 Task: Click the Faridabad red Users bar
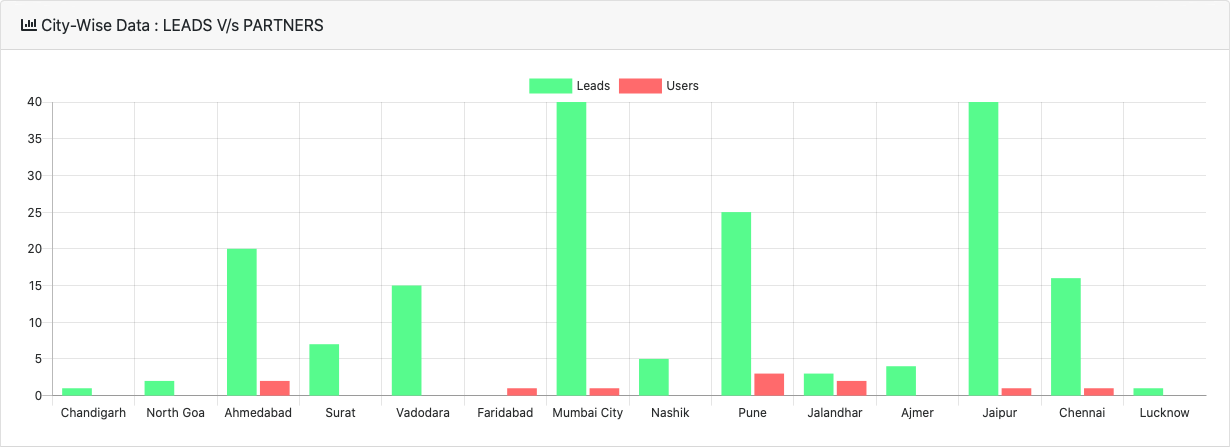pos(522,391)
